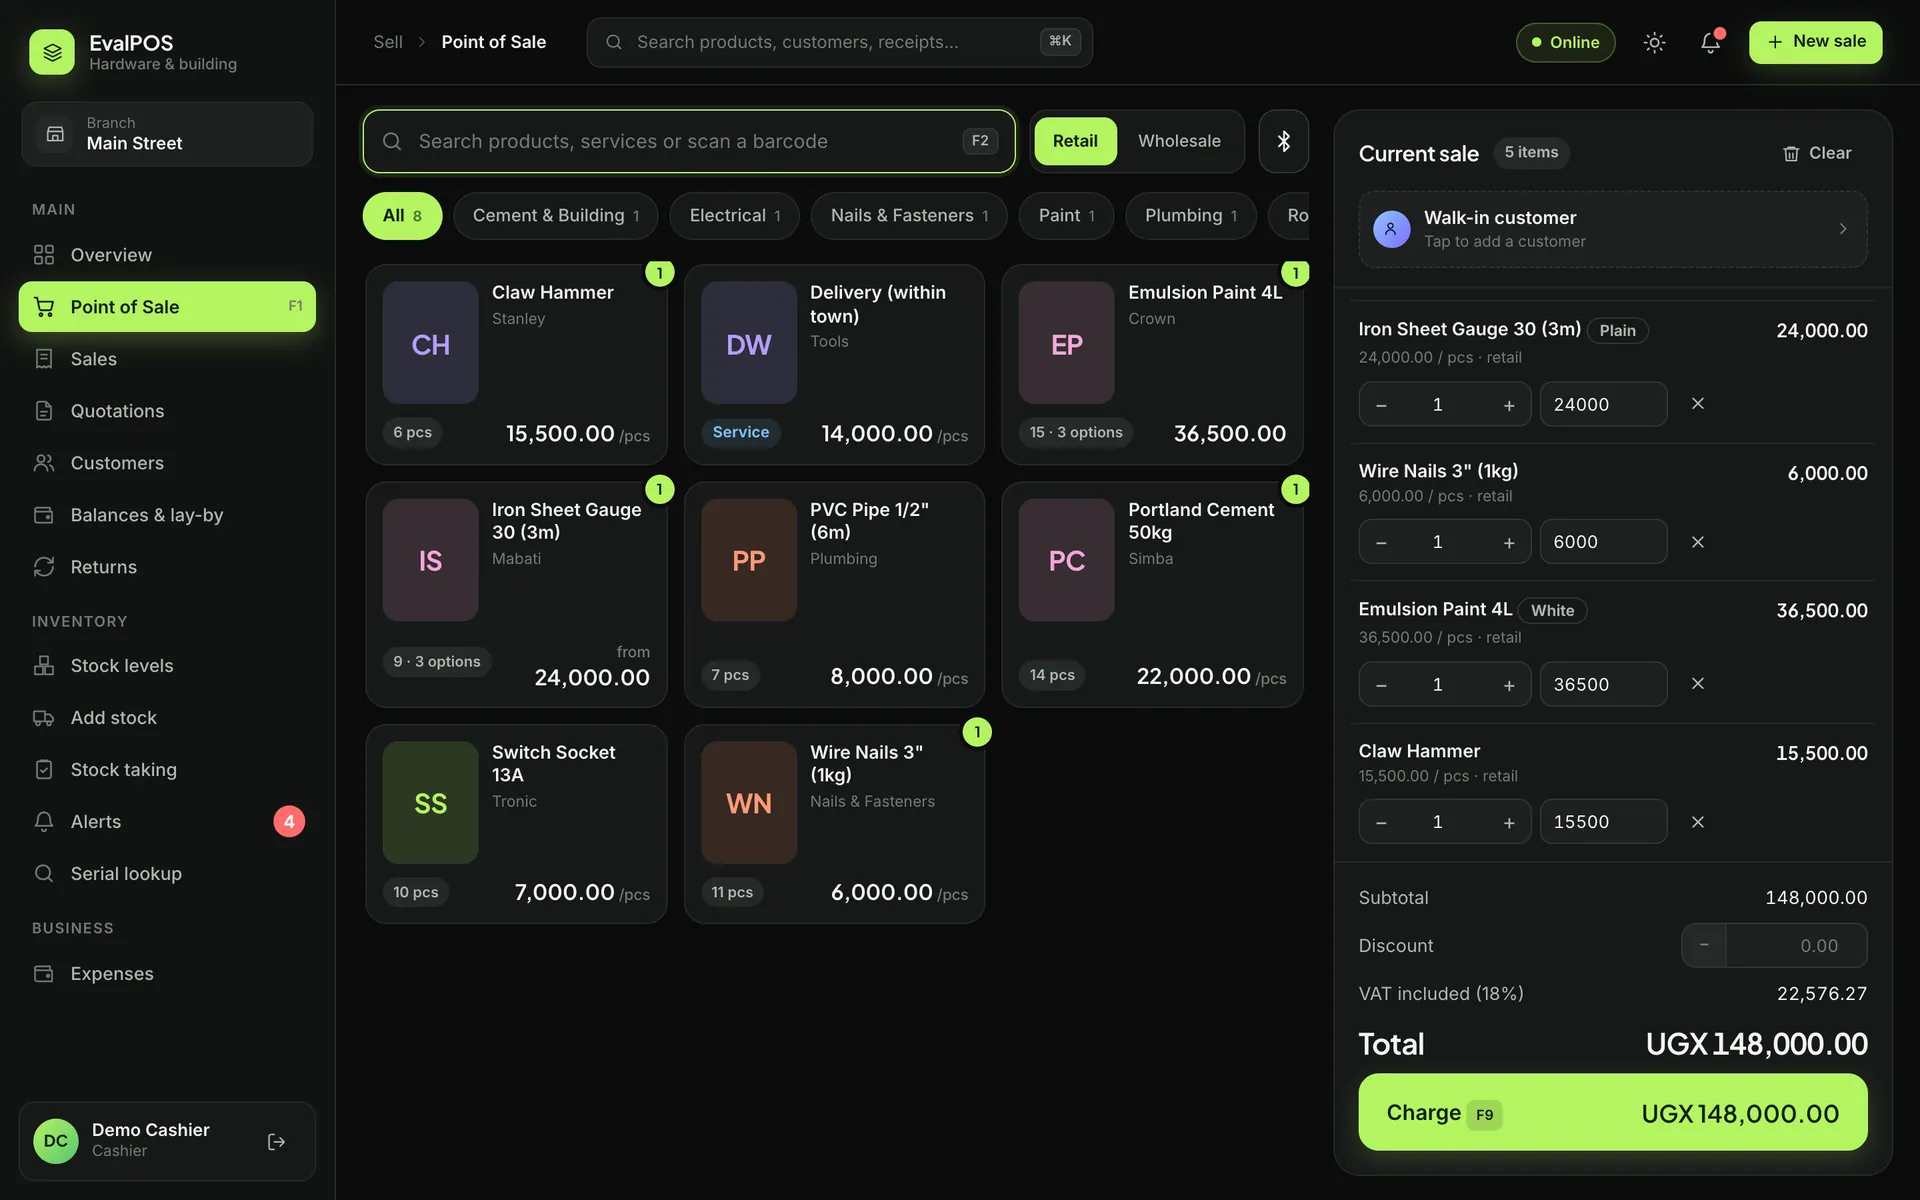Click Sell in the breadcrumb
Screen dimensions: 1920x1200
click(x=388, y=42)
